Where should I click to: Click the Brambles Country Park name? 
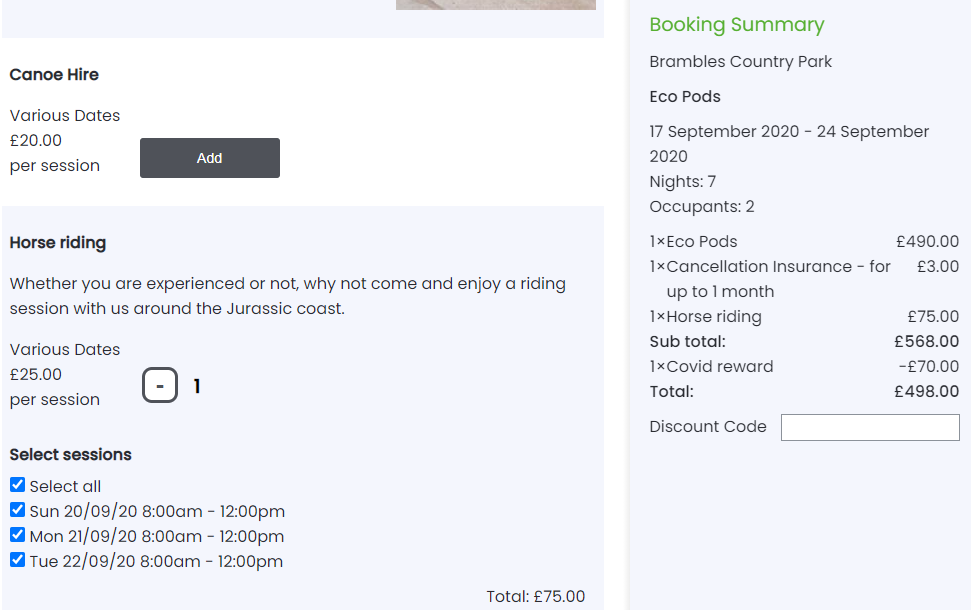pos(741,62)
